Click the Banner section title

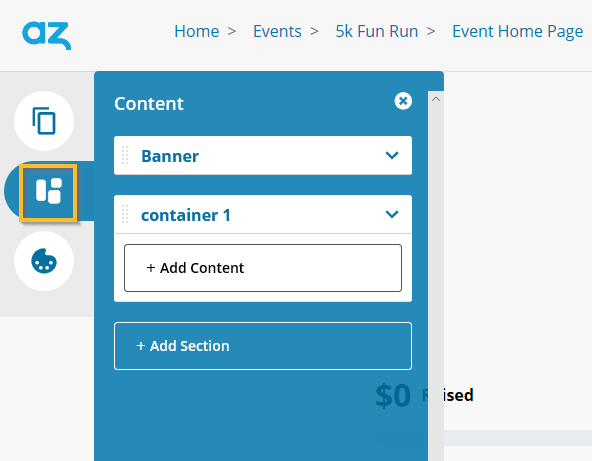[170, 156]
